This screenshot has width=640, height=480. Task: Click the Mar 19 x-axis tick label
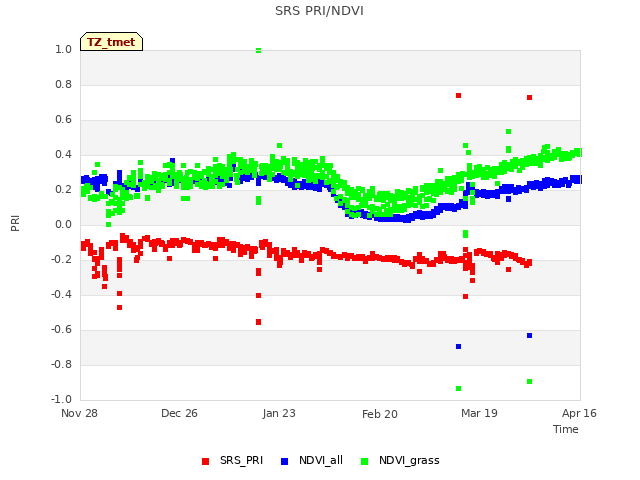[x=479, y=413]
